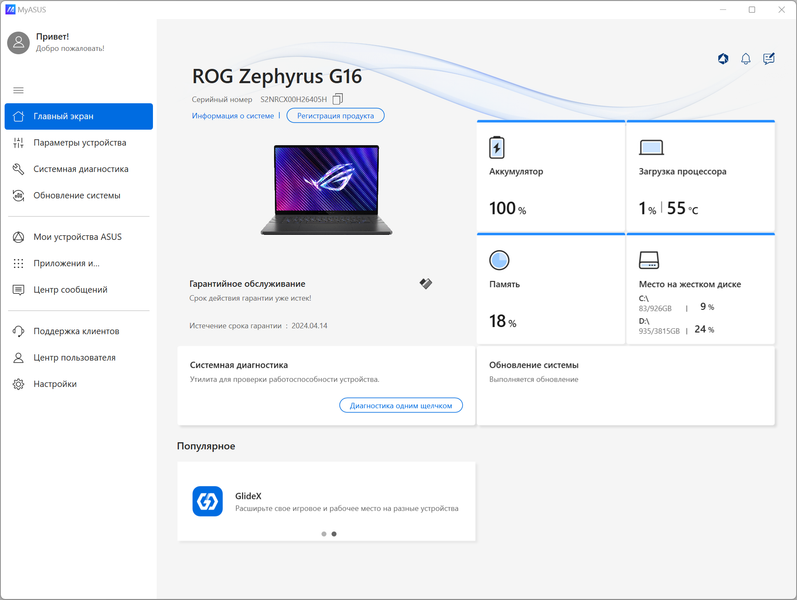Click the Место на жестком диске title

point(690,284)
